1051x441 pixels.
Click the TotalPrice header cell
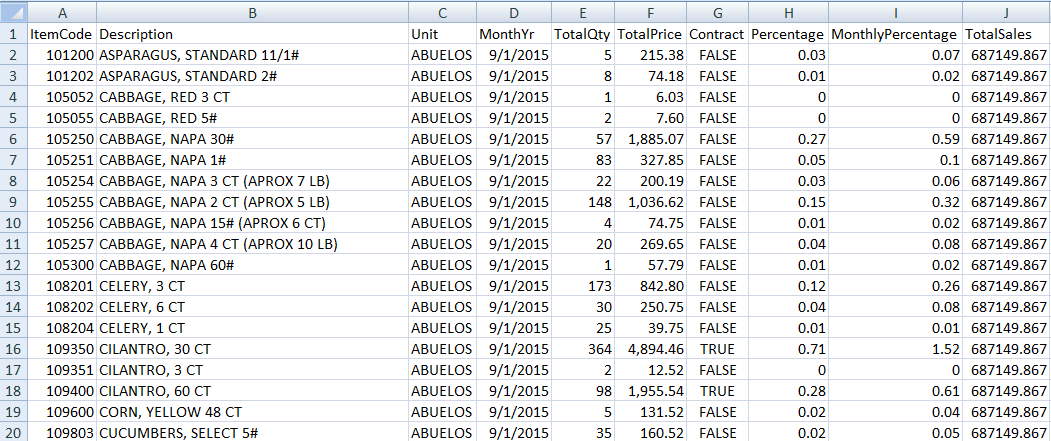pos(651,34)
